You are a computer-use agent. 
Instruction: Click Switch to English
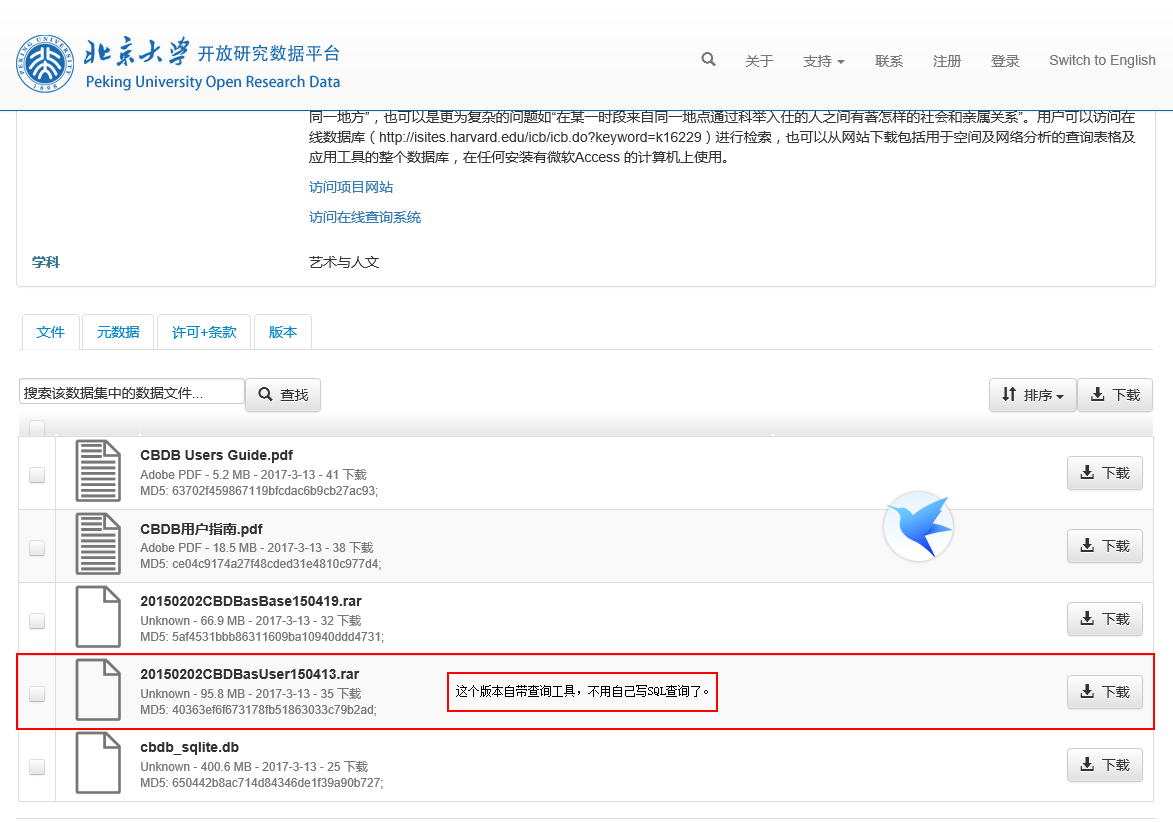[x=1101, y=60]
